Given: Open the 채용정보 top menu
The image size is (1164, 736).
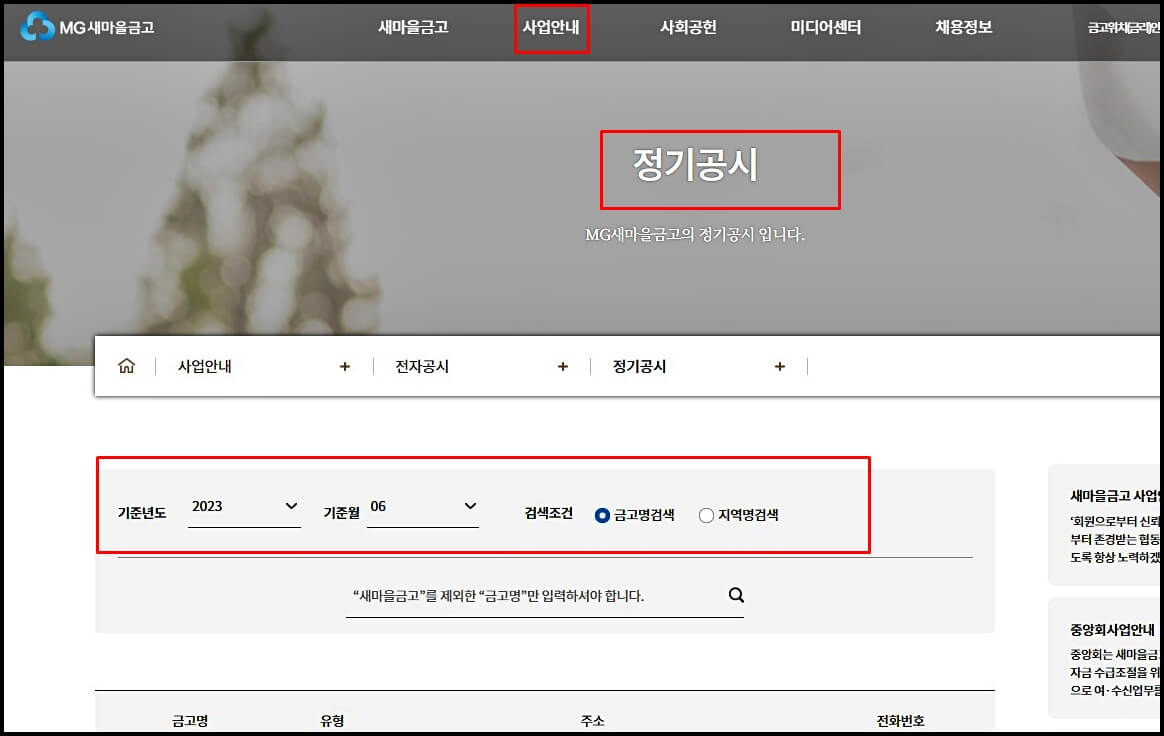Looking at the screenshot, I should point(964,27).
